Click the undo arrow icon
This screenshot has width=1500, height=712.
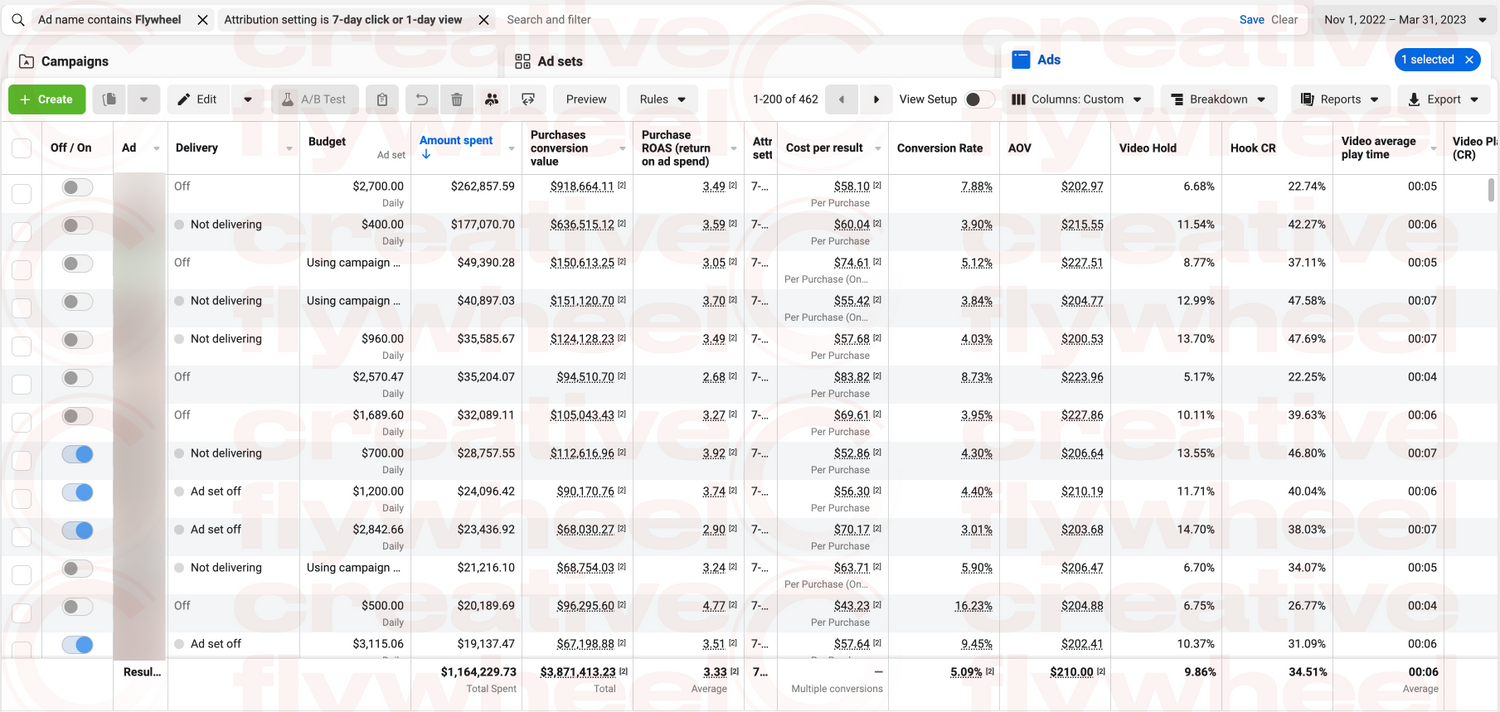(422, 99)
